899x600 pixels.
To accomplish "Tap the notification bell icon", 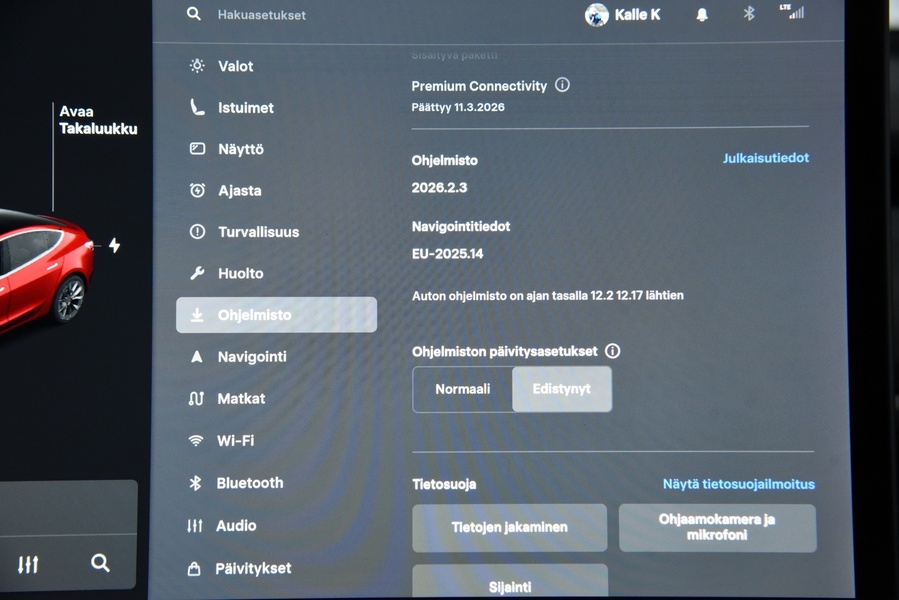I will pyautogui.click(x=702, y=15).
